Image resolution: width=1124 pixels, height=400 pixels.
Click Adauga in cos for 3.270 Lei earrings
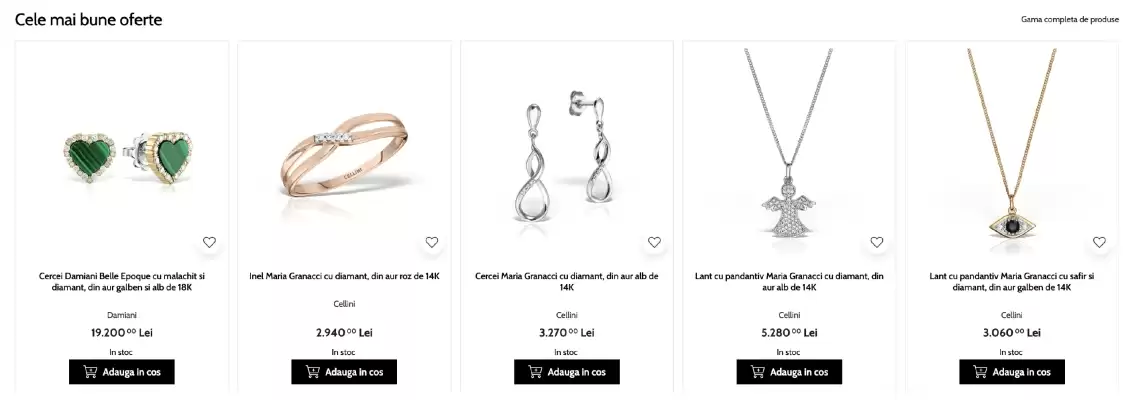click(567, 372)
